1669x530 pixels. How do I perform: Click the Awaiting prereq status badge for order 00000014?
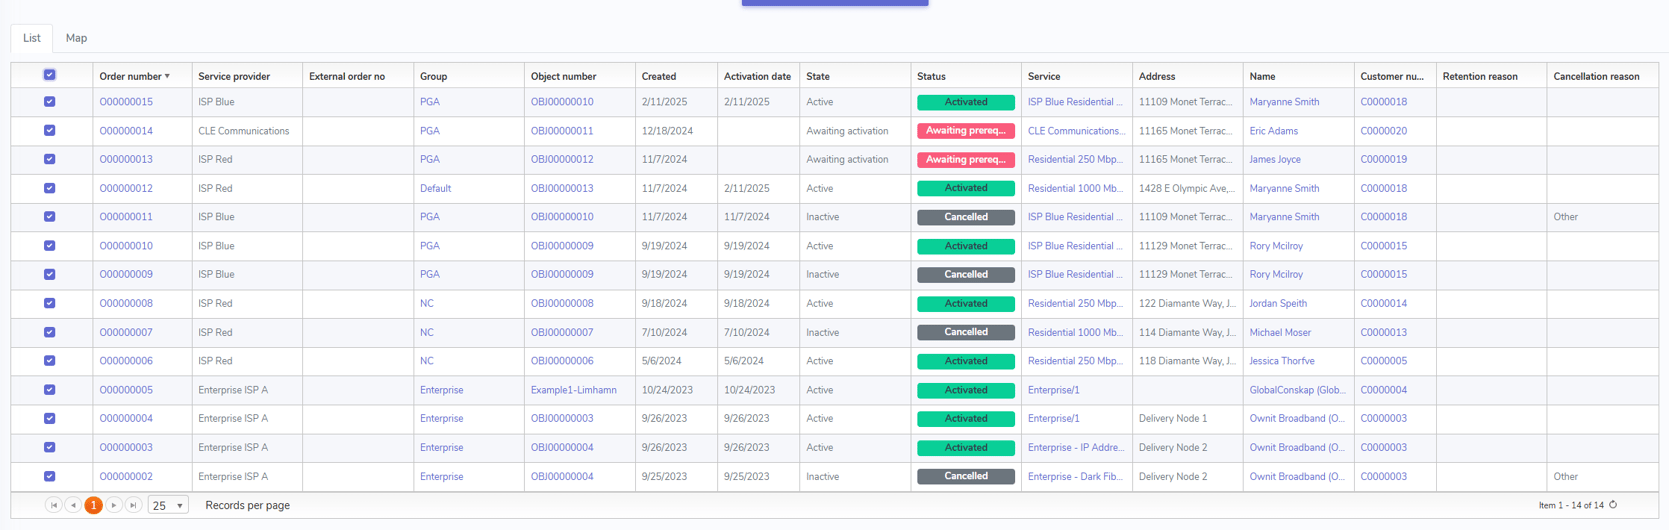(x=966, y=131)
